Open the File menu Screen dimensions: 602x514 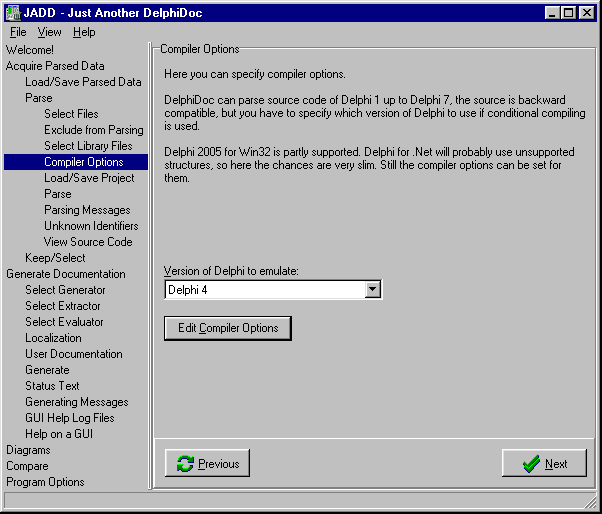(x=18, y=32)
